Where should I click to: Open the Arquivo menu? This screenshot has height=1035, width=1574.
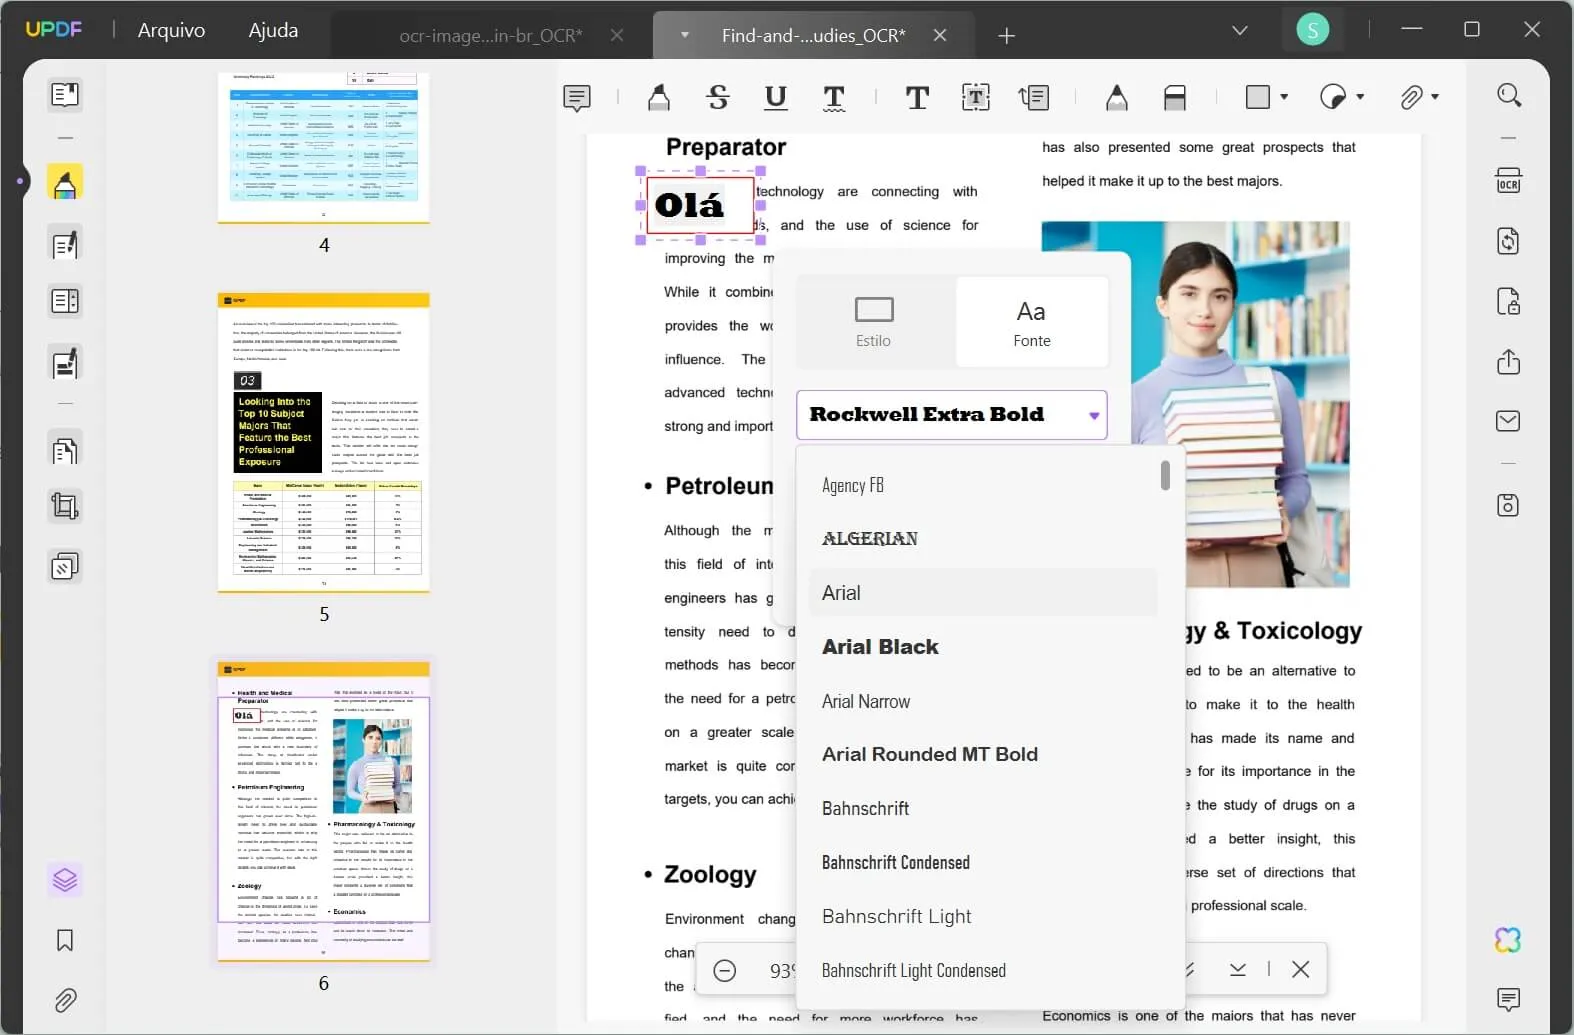coord(171,30)
